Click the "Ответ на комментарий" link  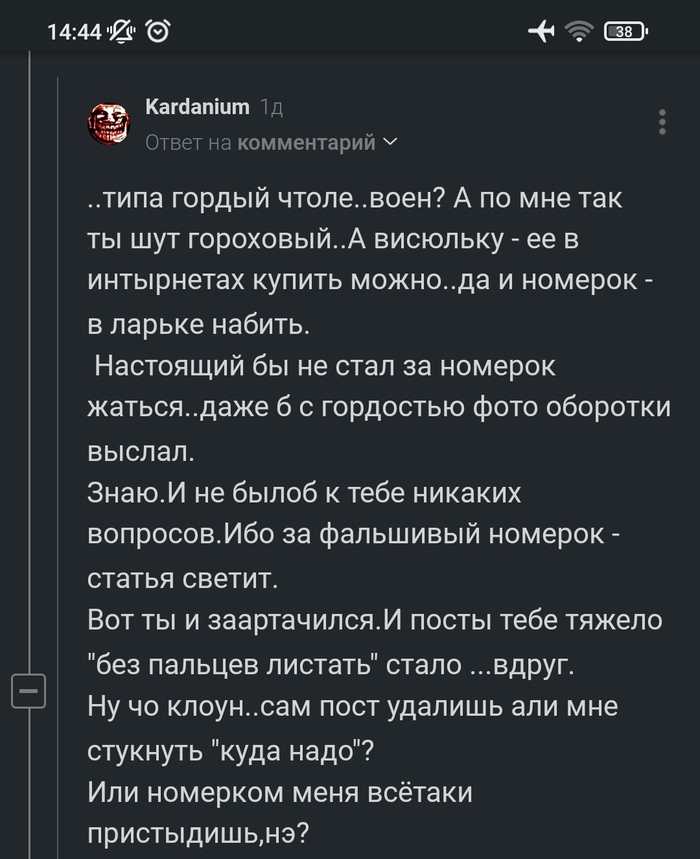(261, 143)
